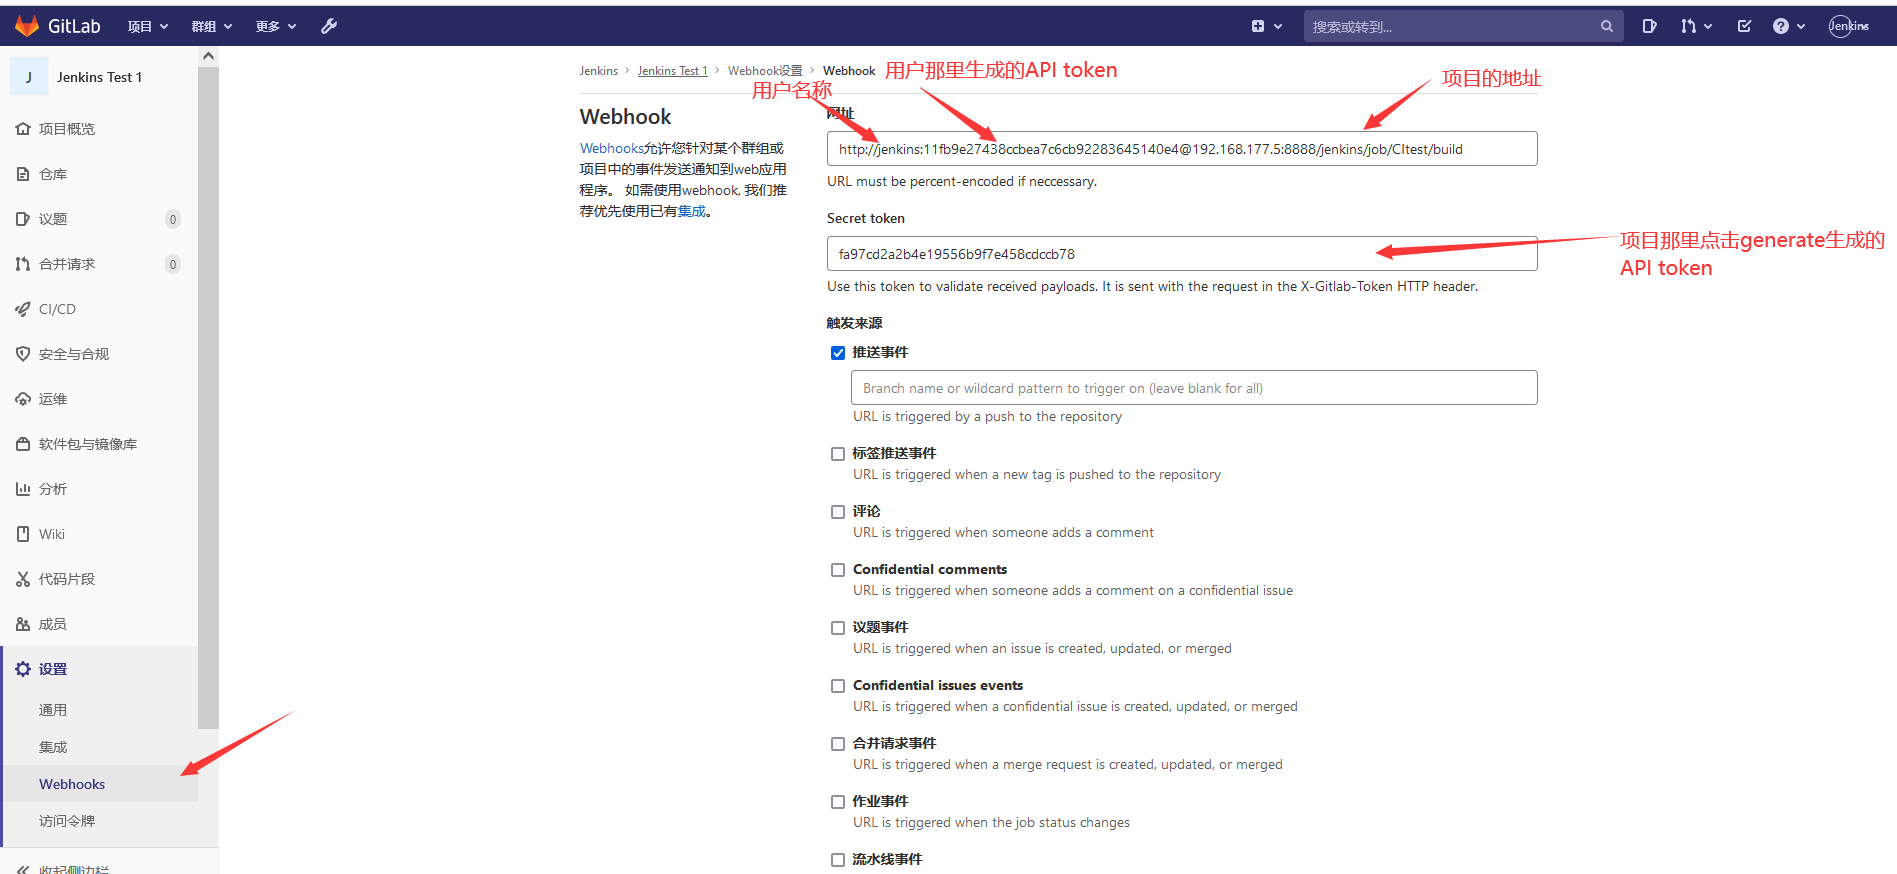
Task: Expand the merge requests top bar dropdown arrow
Action: point(1708,27)
